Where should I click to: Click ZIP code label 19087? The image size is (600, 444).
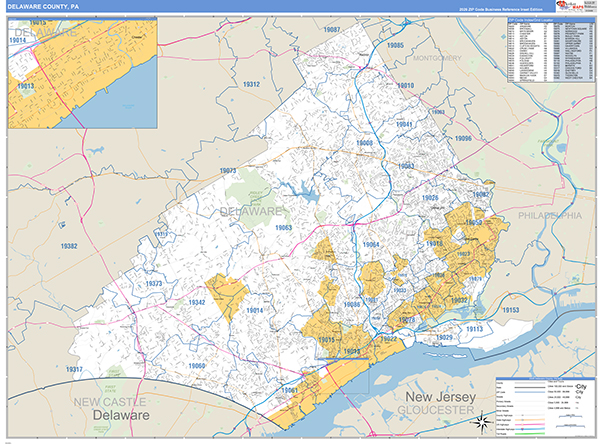click(x=331, y=29)
